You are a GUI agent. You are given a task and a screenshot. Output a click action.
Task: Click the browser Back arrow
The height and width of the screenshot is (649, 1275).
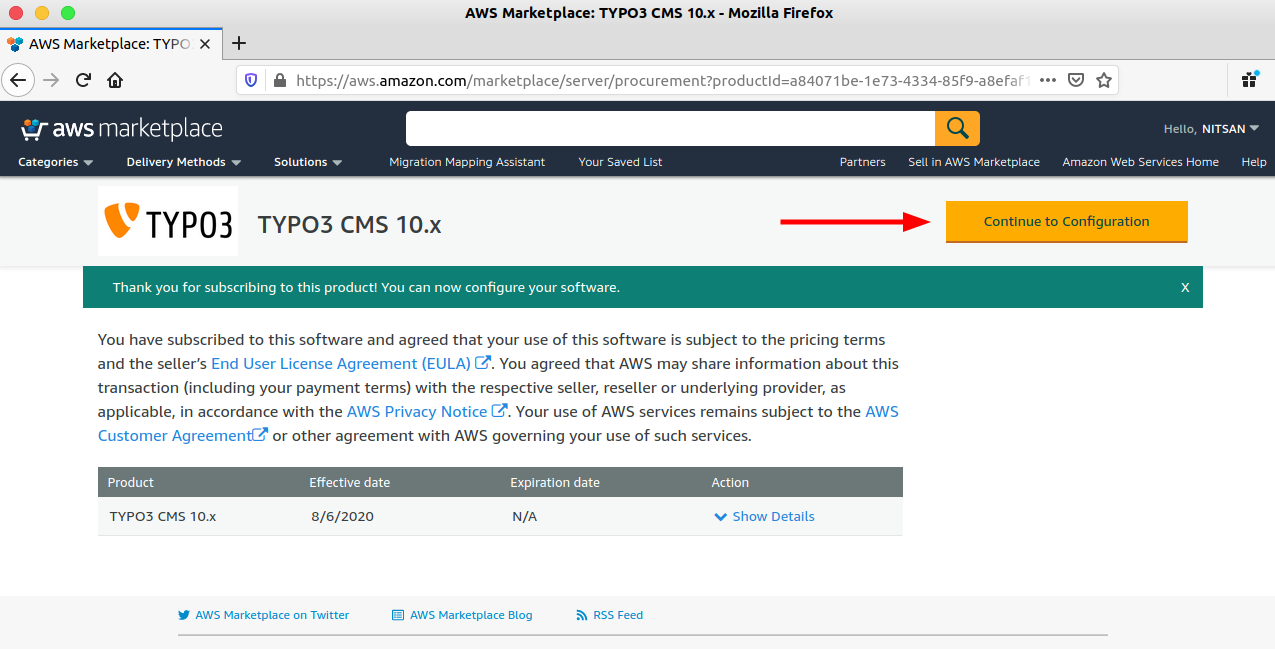pos(19,80)
